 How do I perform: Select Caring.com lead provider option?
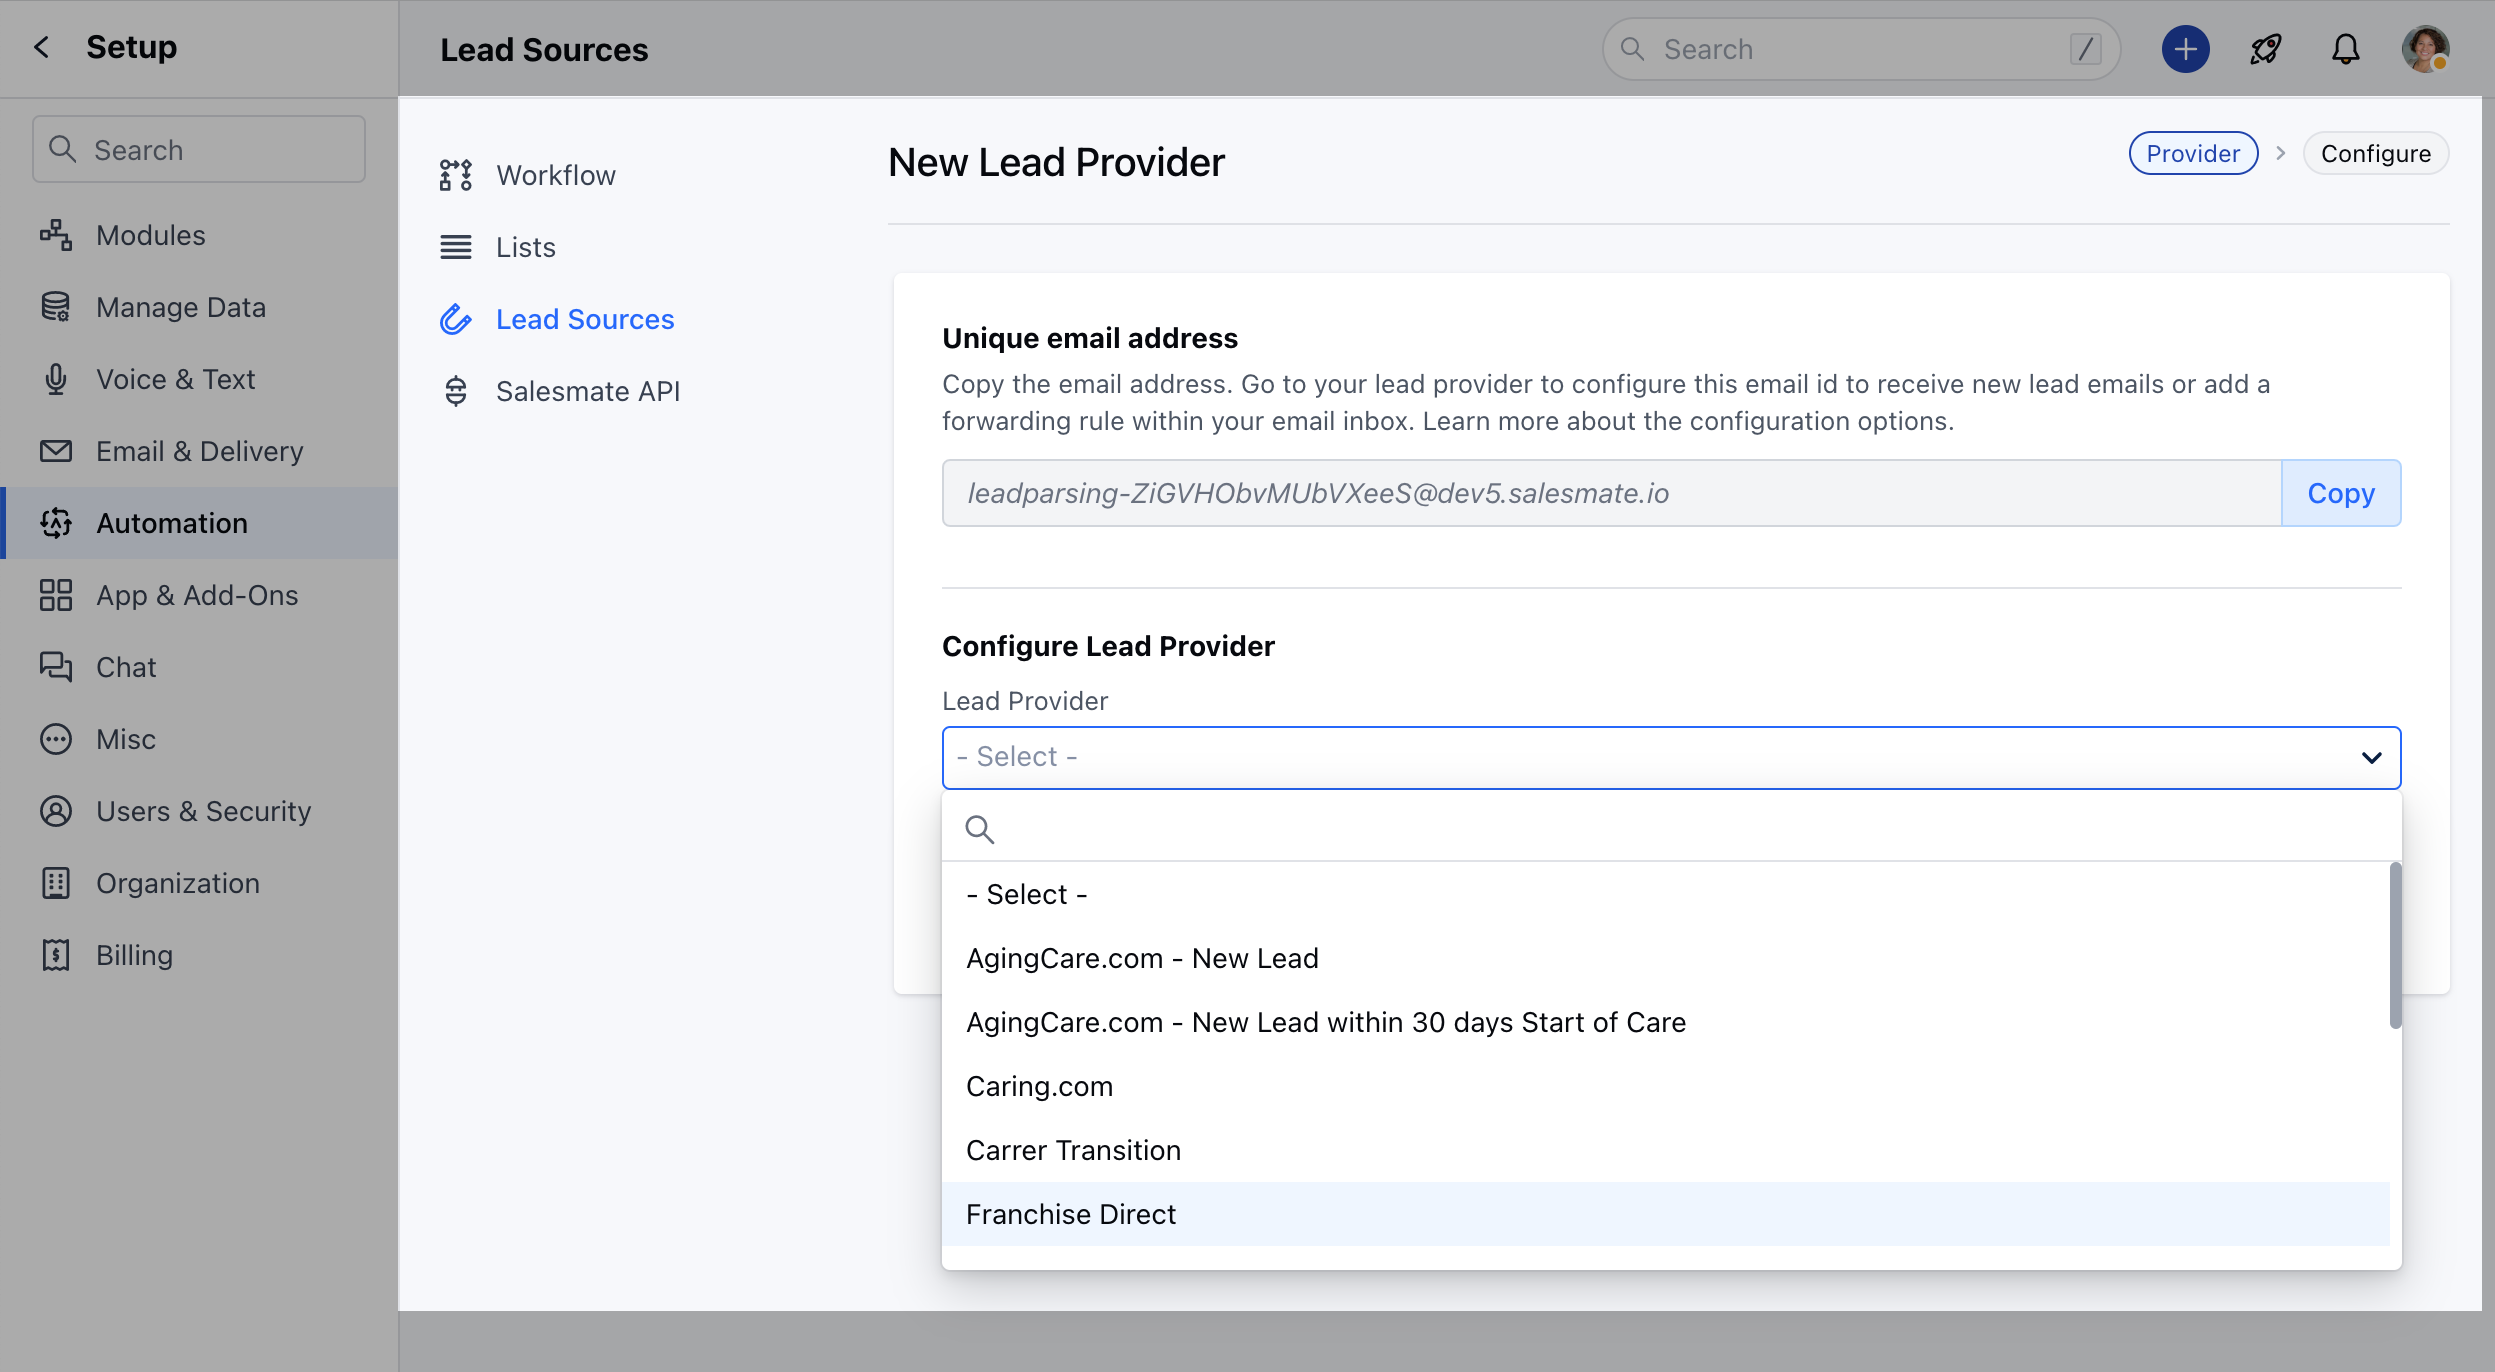[1039, 1086]
